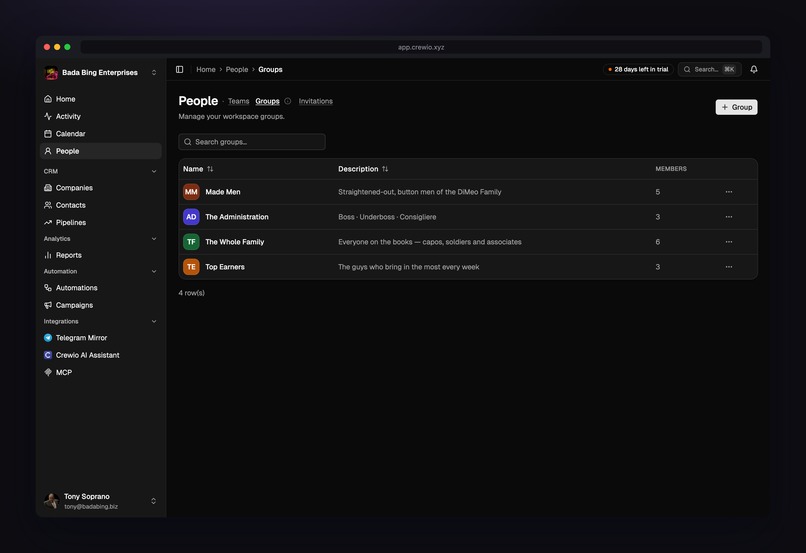Viewport: 806px width, 553px height.
Task: Click the TF avatar for The Whole Family
Action: click(x=191, y=242)
